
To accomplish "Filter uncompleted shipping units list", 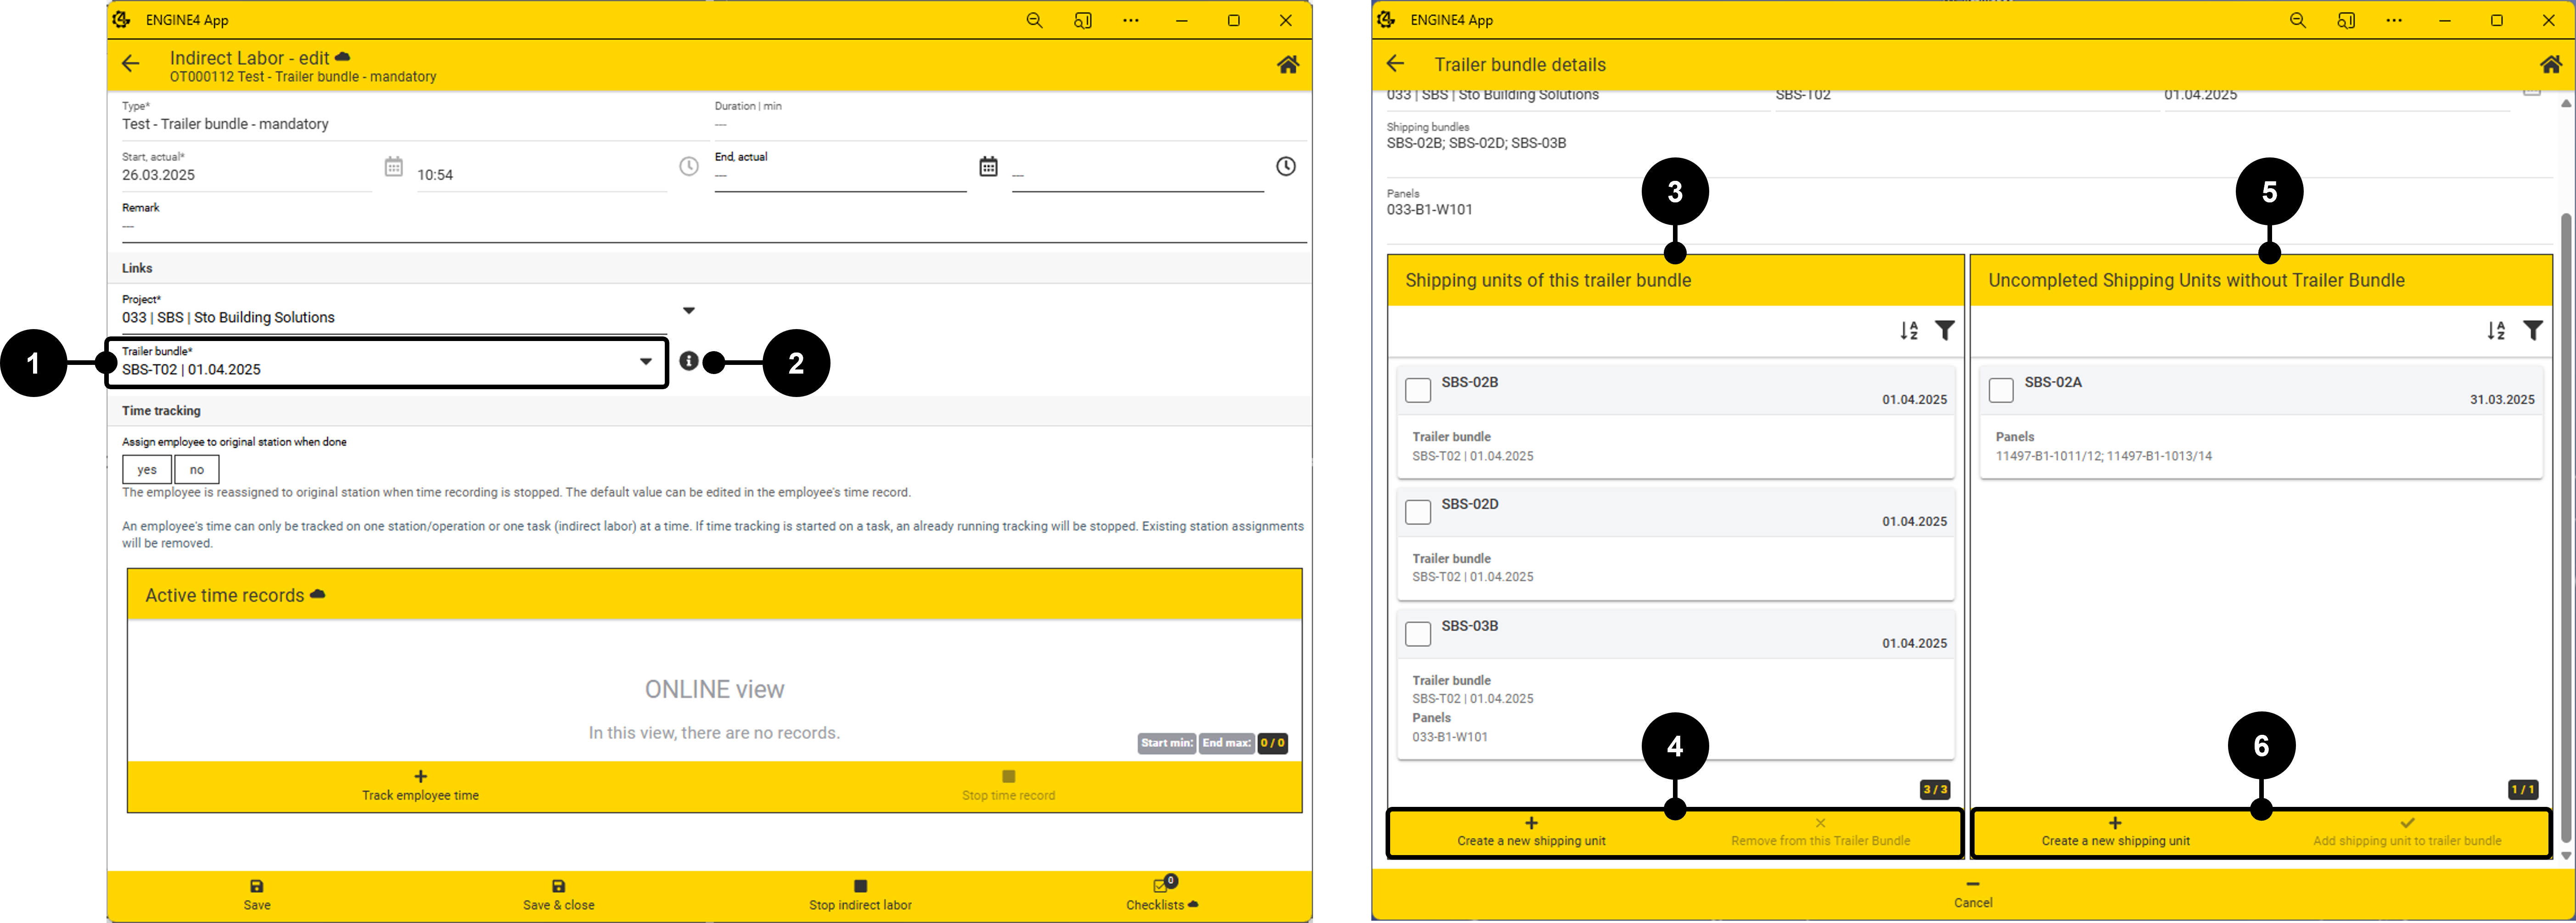I will pyautogui.click(x=2533, y=331).
